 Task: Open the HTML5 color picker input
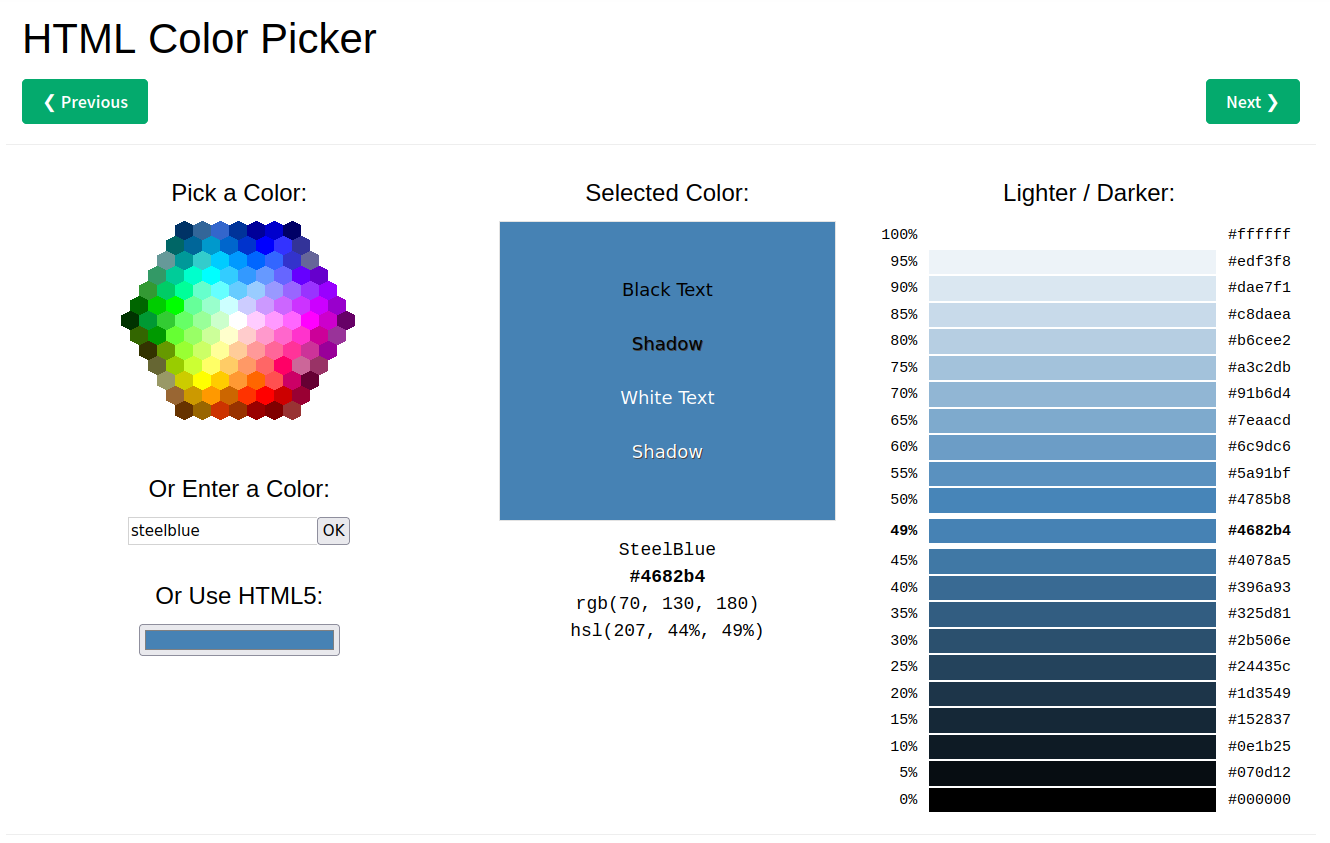click(239, 640)
